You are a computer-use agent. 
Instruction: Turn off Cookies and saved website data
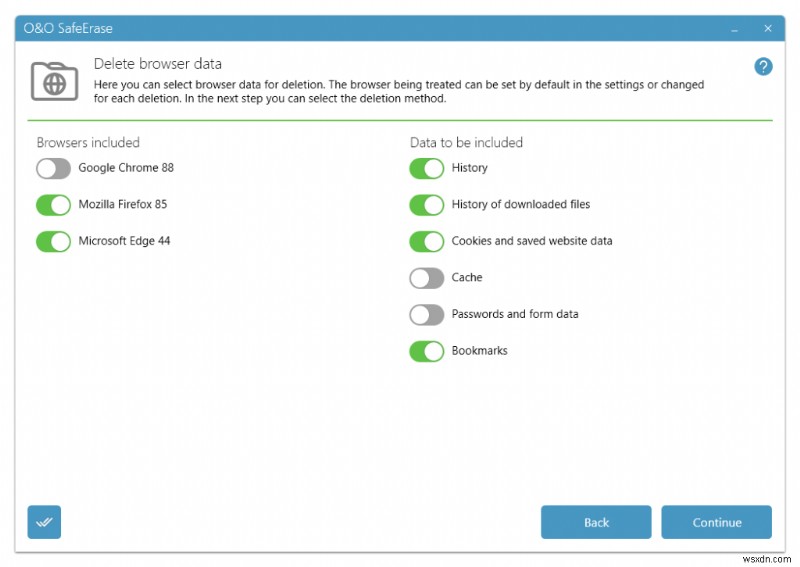(427, 241)
